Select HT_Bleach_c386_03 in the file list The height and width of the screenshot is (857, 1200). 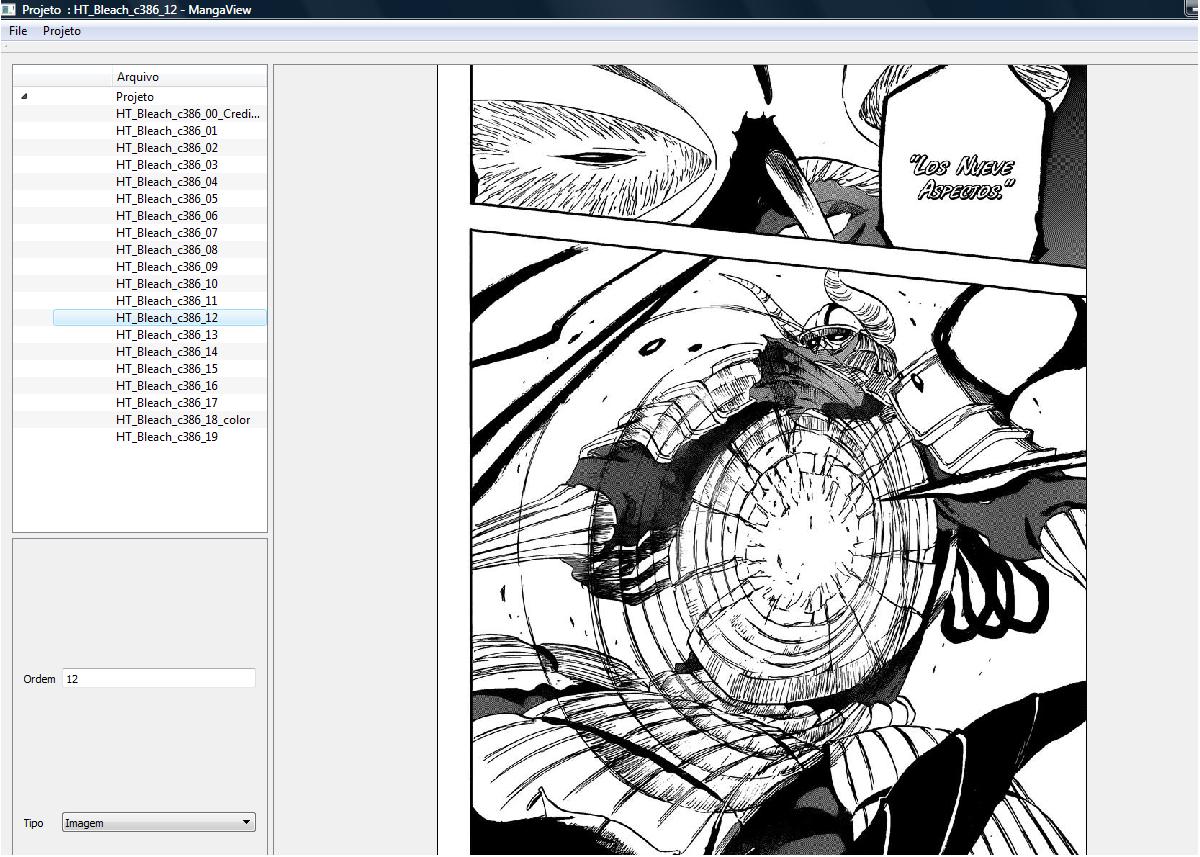click(167, 165)
